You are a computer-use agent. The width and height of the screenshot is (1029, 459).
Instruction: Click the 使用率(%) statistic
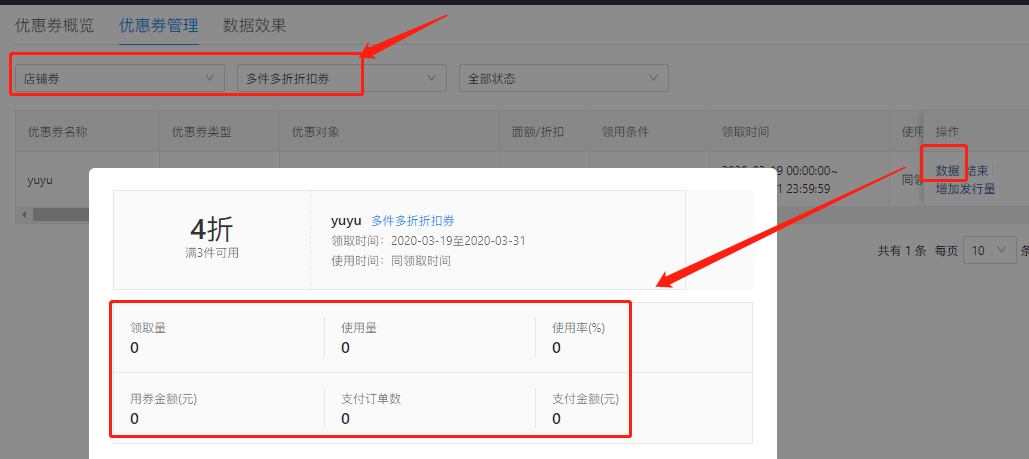579,338
